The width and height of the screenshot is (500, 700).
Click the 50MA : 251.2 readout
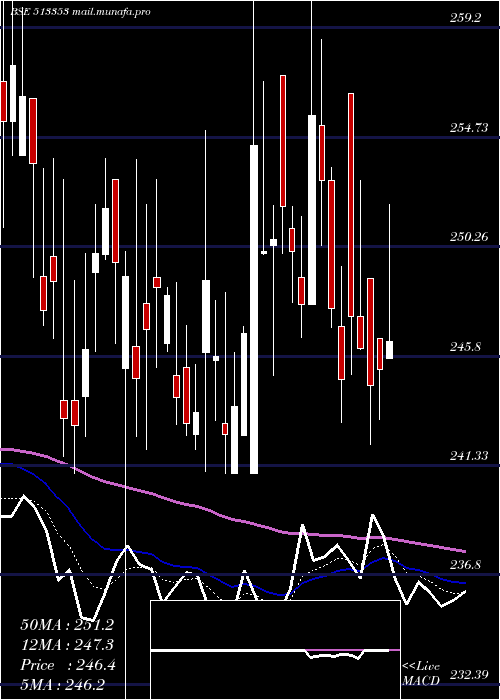pos(67,625)
